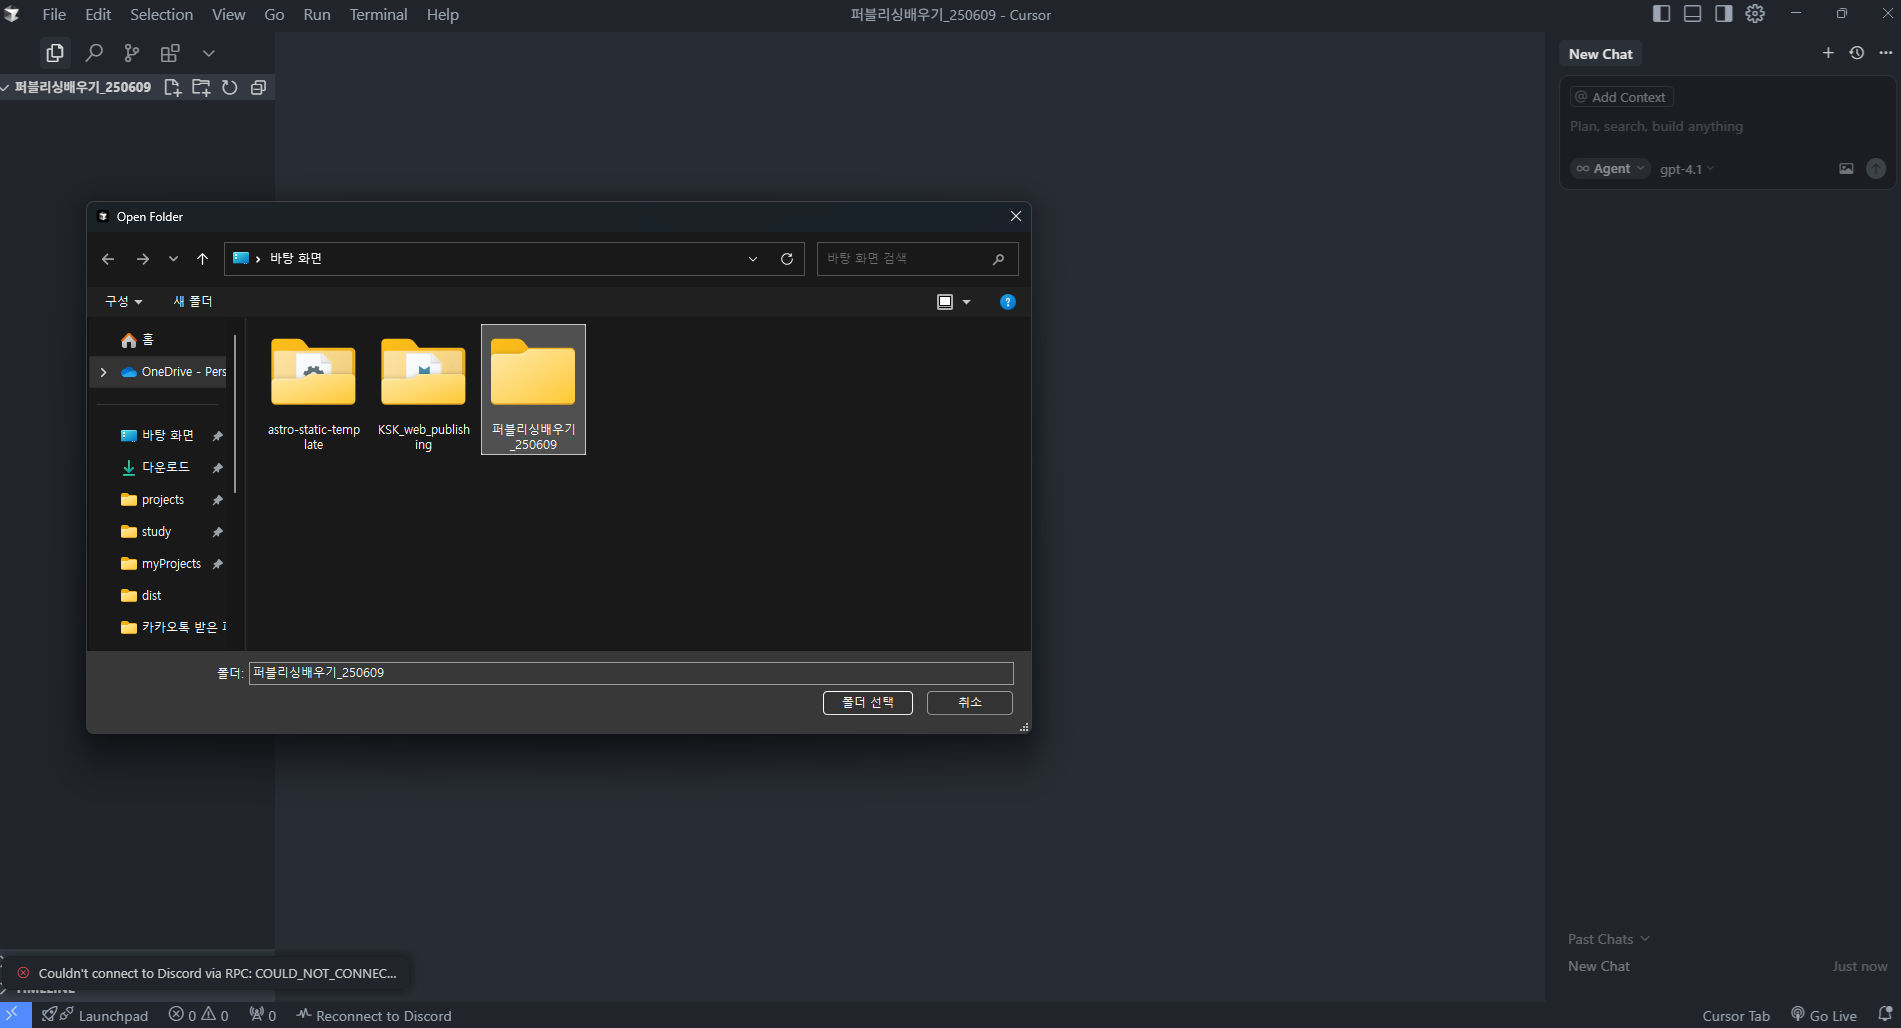Open the Search view icon
Screen dimensions: 1901x1028
click(94, 52)
